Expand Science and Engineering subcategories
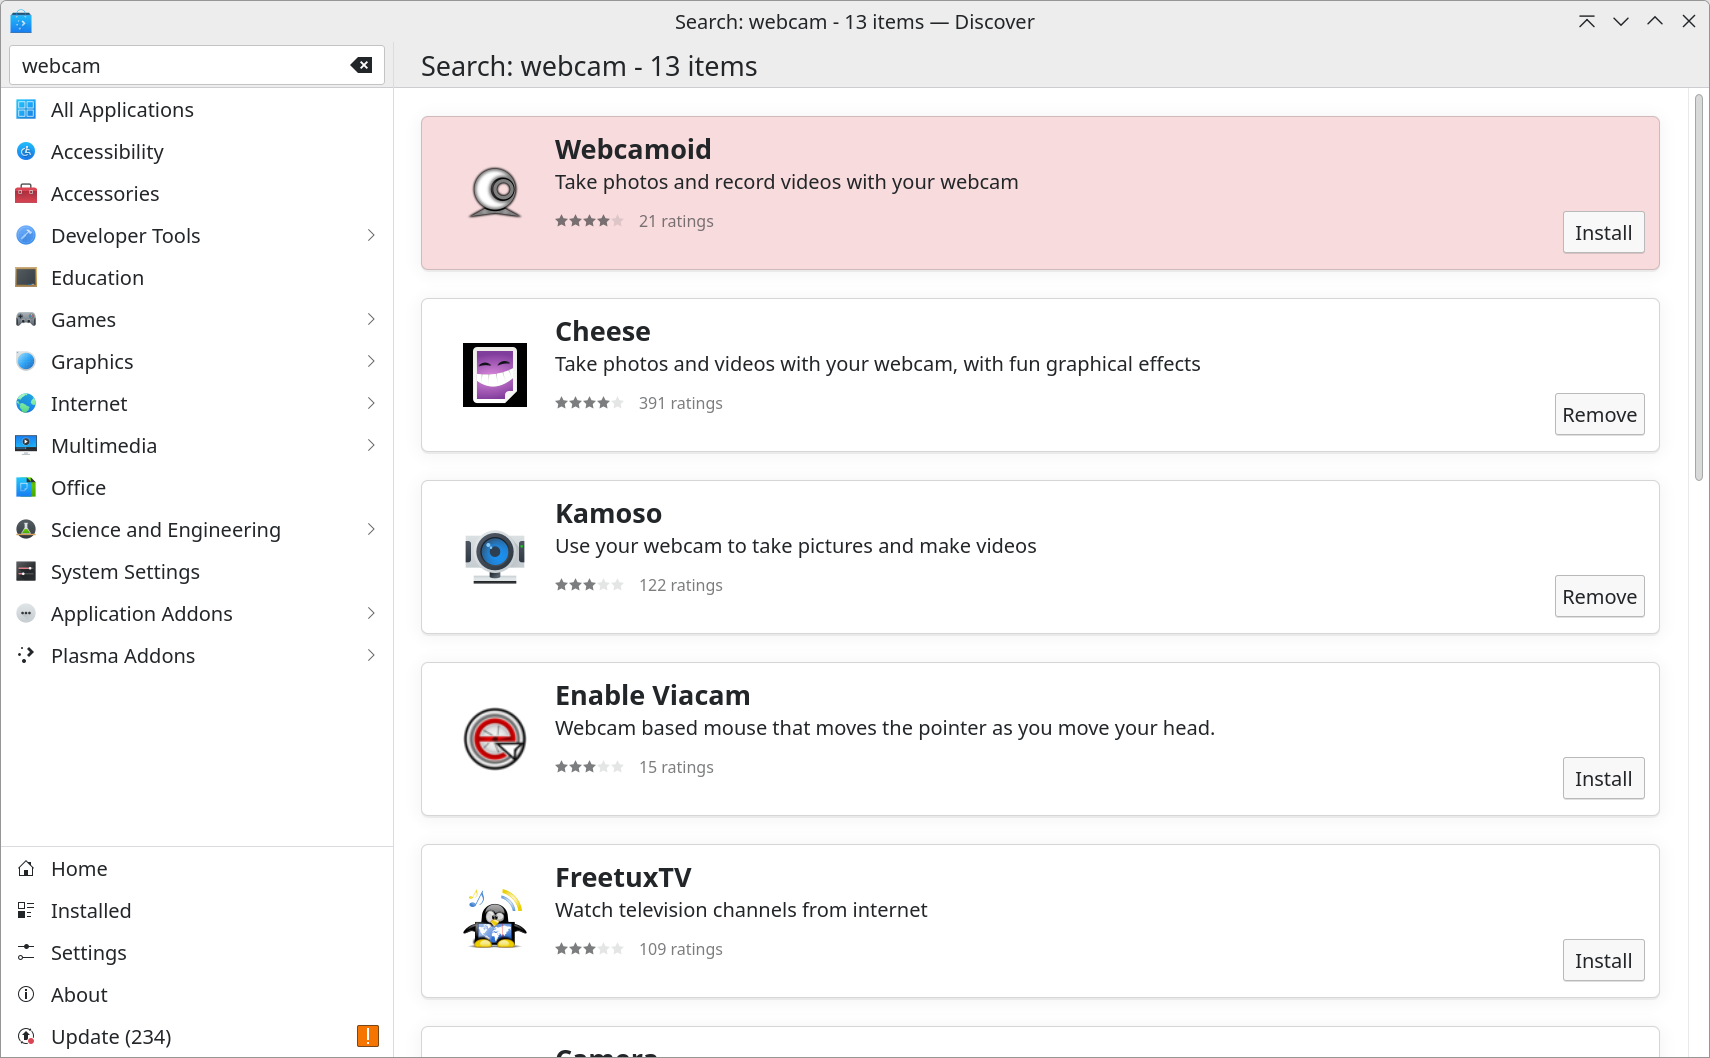 (371, 529)
